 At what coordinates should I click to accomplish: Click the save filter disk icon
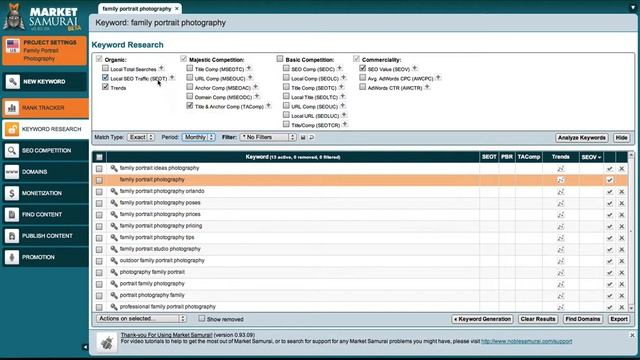pyautogui.click(x=303, y=138)
